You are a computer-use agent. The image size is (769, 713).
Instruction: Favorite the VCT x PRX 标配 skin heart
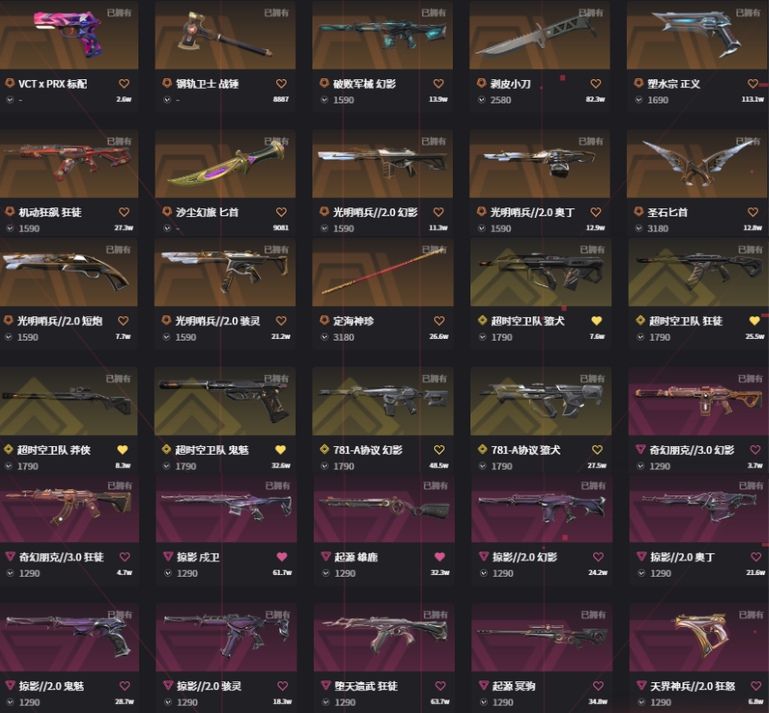[x=124, y=84]
